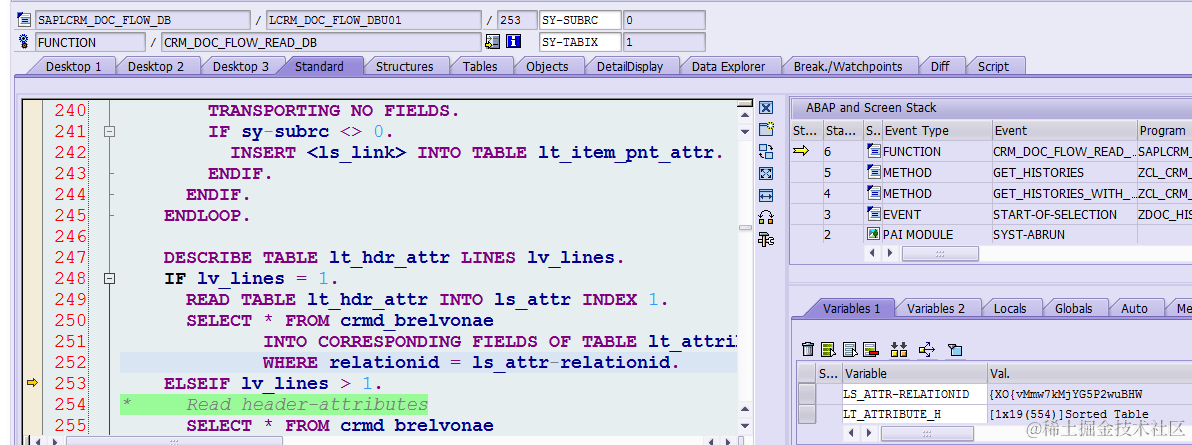
Task: Open the Break./Watchpoints tab
Action: [x=848, y=66]
